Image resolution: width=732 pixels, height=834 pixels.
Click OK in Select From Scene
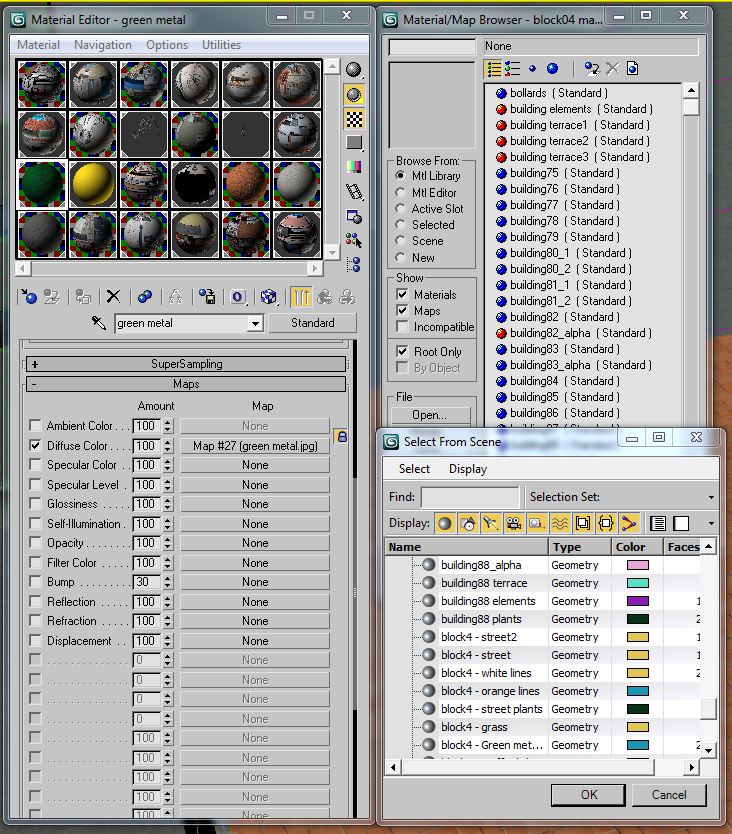(588, 795)
